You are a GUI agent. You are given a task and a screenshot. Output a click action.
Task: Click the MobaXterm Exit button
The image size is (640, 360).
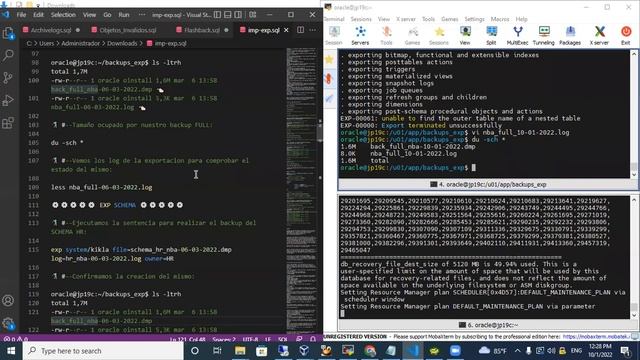(x=626, y=36)
